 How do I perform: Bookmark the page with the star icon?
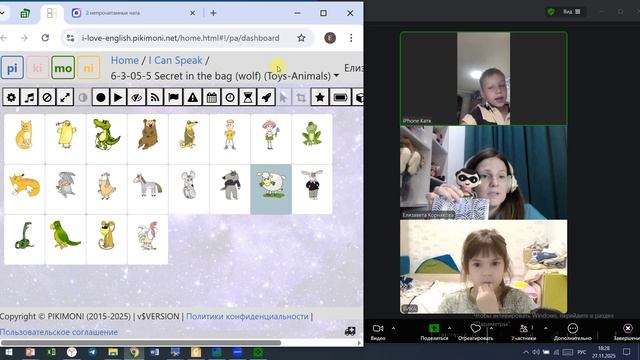point(301,38)
